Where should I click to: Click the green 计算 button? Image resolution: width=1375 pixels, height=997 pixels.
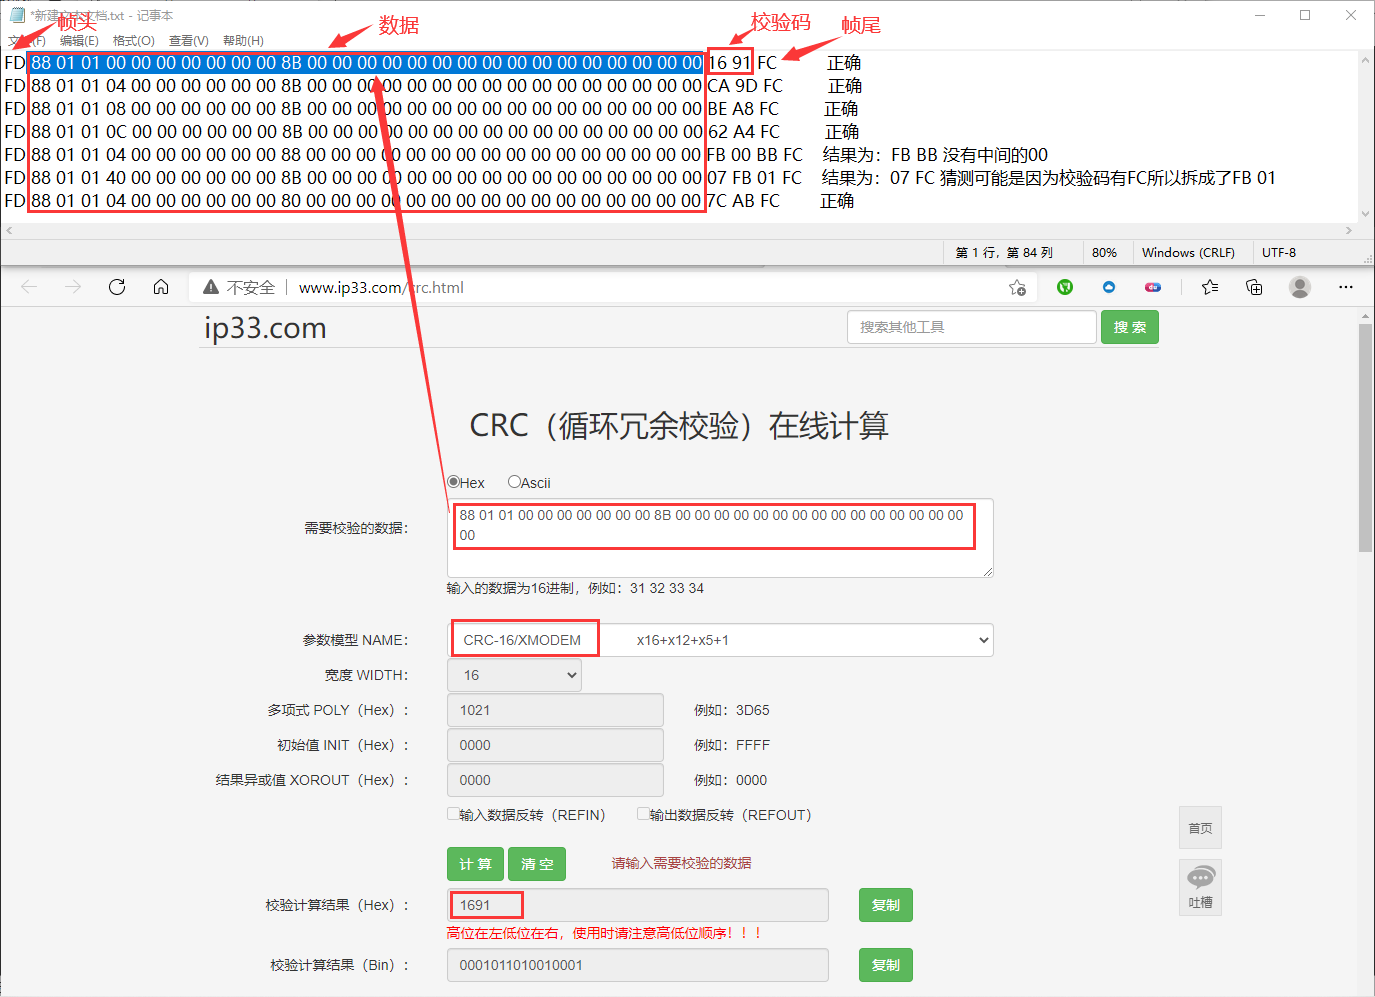[x=475, y=864]
